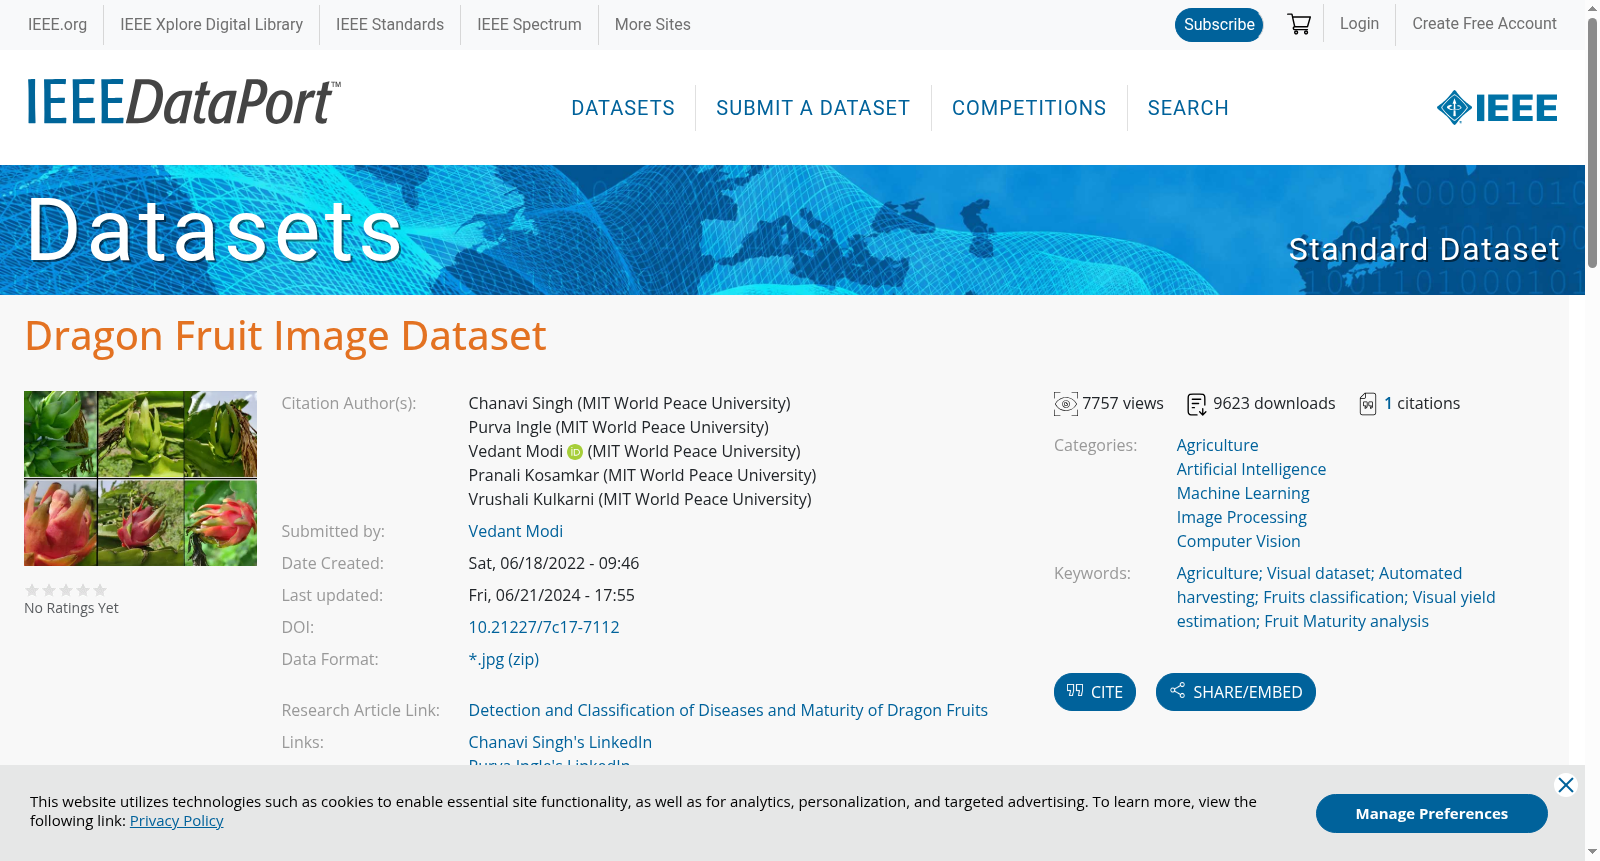Open the Detection and Classification research article link
The width and height of the screenshot is (1600, 861).
point(728,711)
